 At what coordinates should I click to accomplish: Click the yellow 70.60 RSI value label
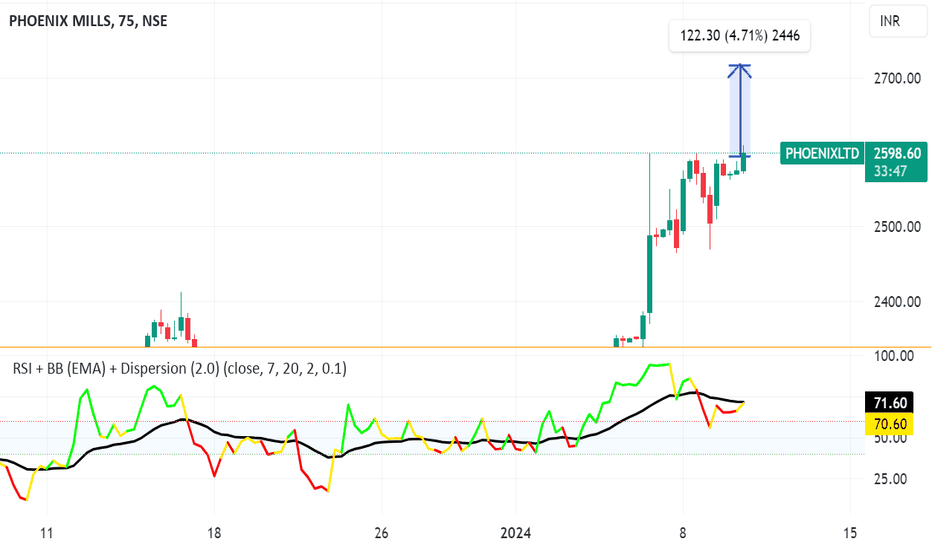pyautogui.click(x=890, y=424)
